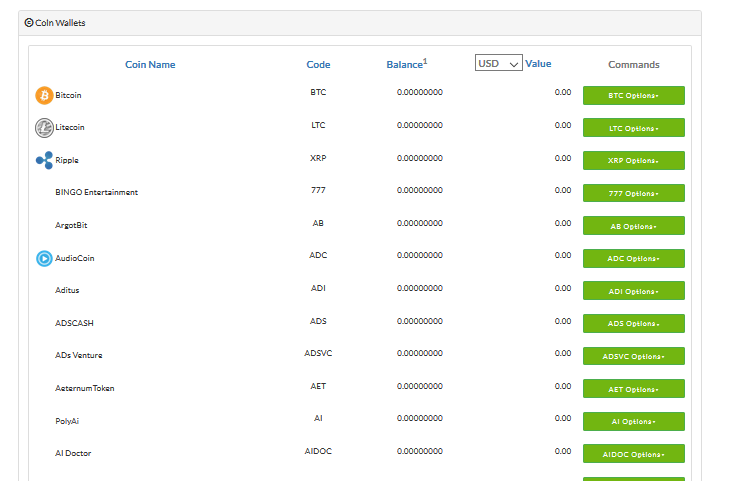Click the Ripple balance 0.00000000
This screenshot has width=735, height=481.
point(420,158)
